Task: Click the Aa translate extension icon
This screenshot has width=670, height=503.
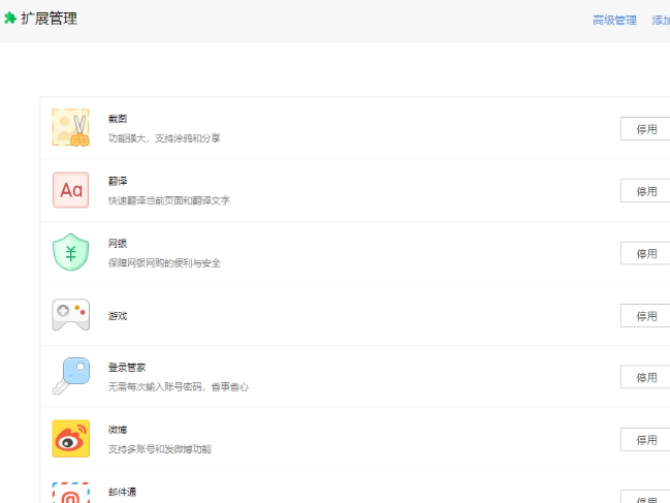Action: coord(71,190)
